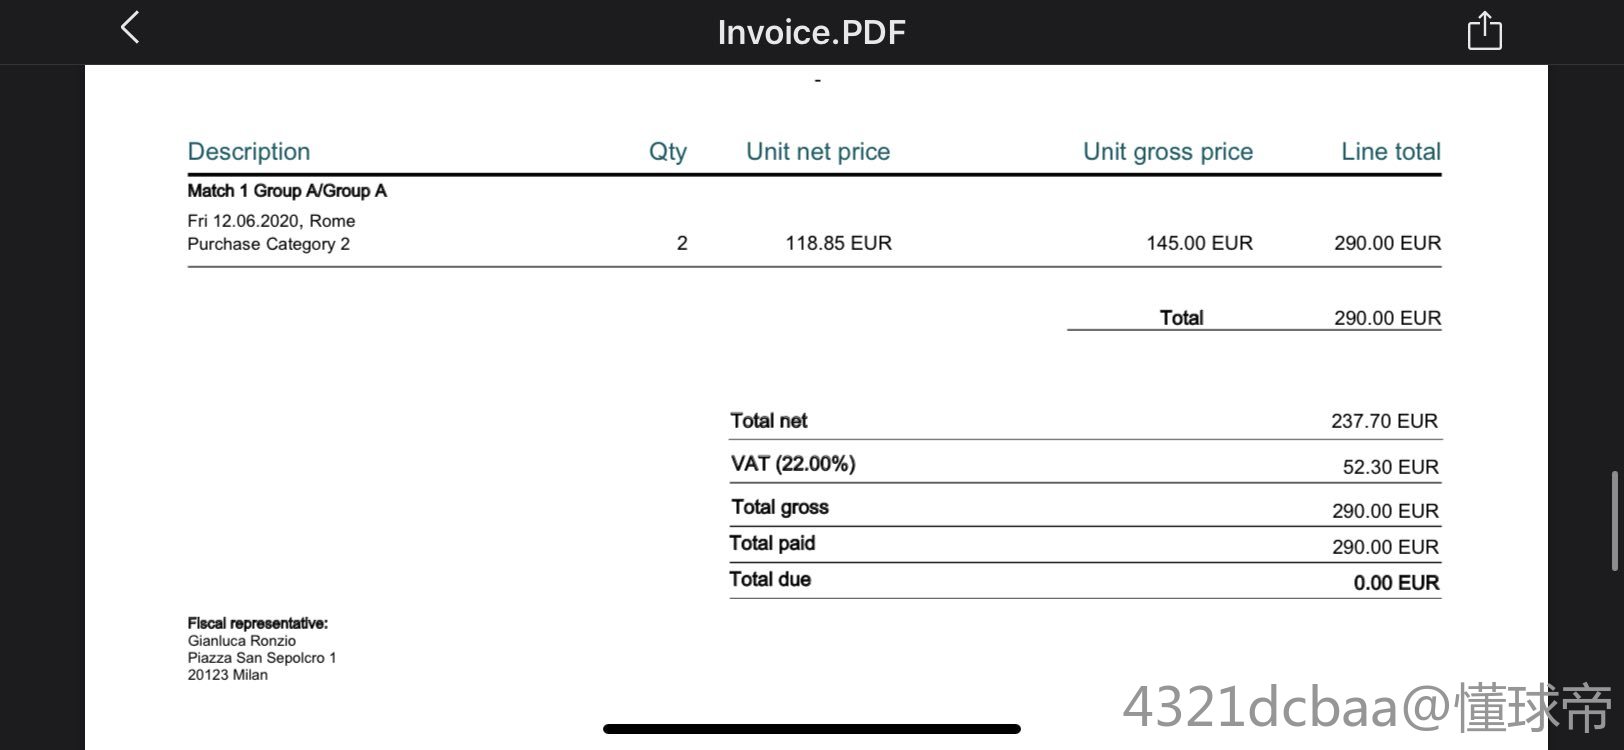1624x750 pixels.
Task: Select the Unit gross price header
Action: point(1167,152)
